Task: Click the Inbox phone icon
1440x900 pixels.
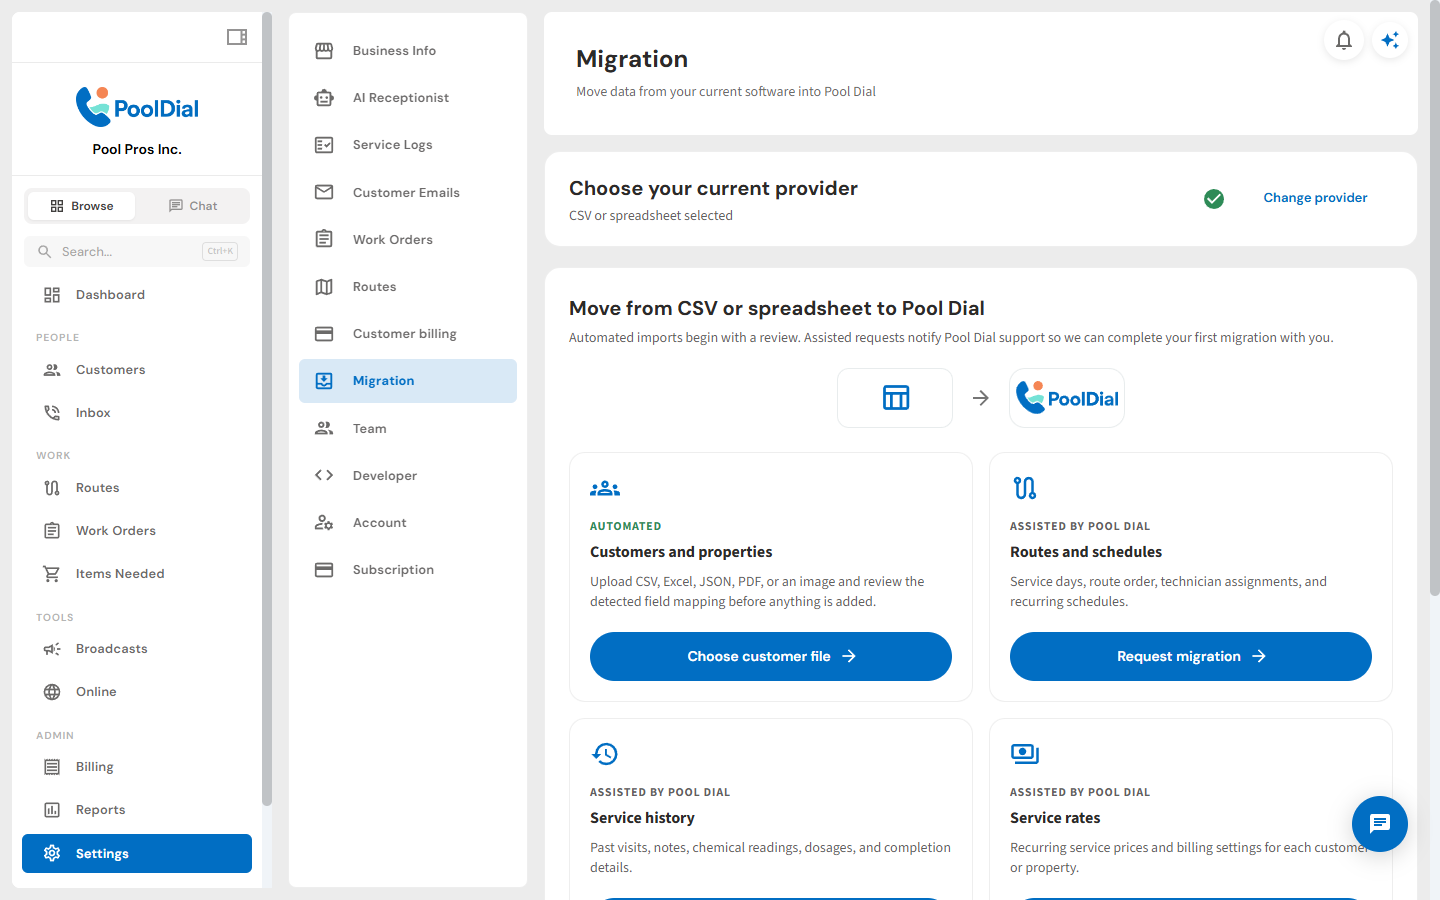Action: point(52,413)
